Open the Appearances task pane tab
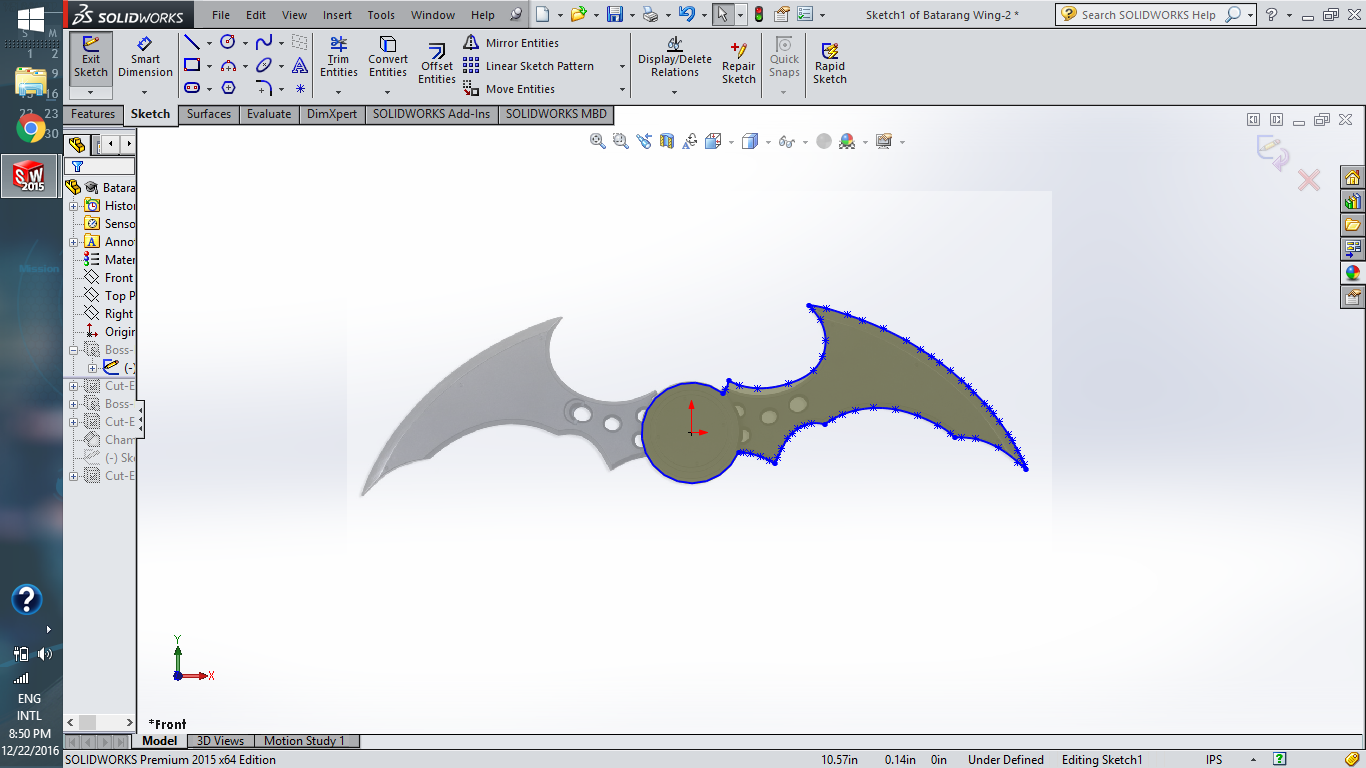 pyautogui.click(x=1353, y=273)
